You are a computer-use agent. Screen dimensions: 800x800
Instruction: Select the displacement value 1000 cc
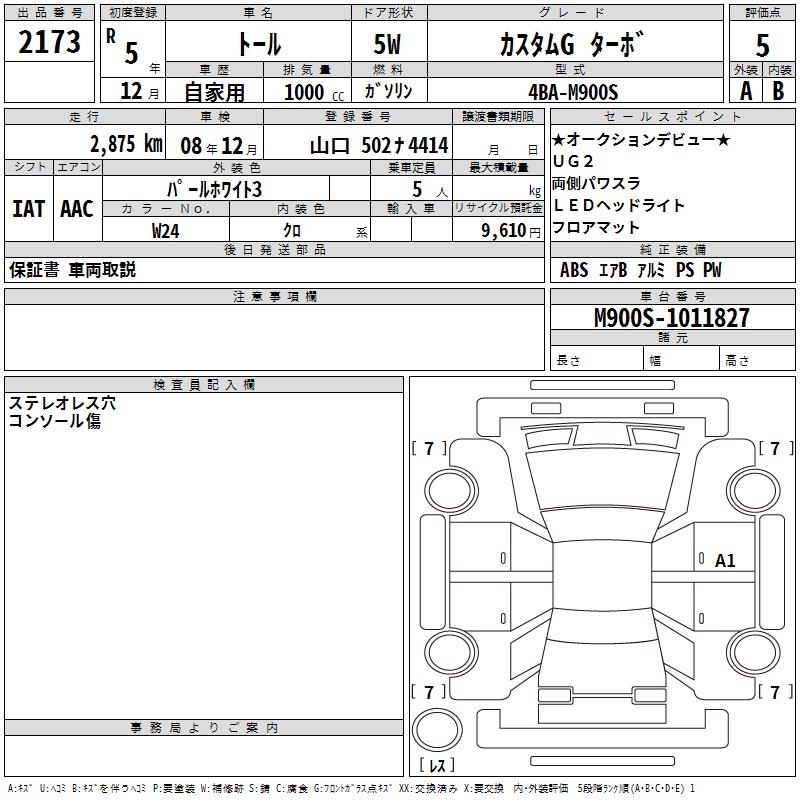pyautogui.click(x=314, y=92)
